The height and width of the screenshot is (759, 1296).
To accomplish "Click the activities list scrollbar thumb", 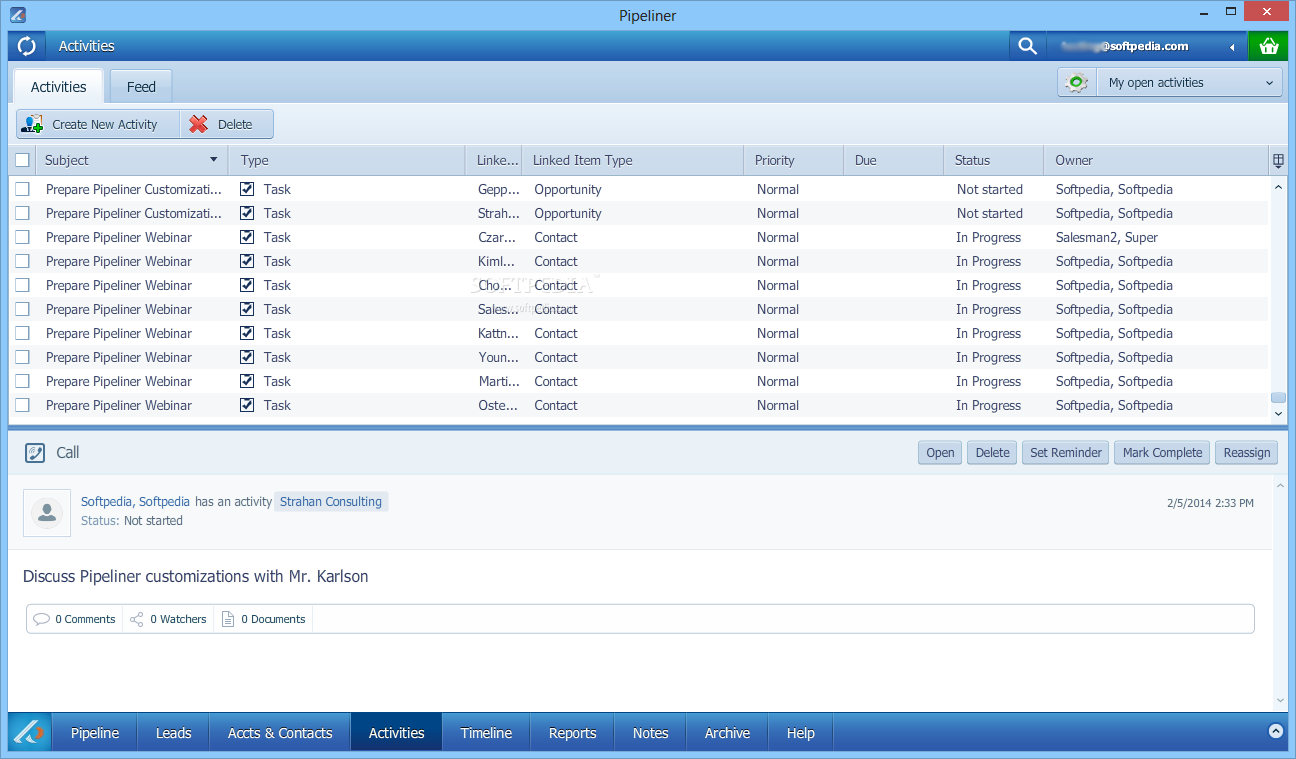I will 1278,398.
